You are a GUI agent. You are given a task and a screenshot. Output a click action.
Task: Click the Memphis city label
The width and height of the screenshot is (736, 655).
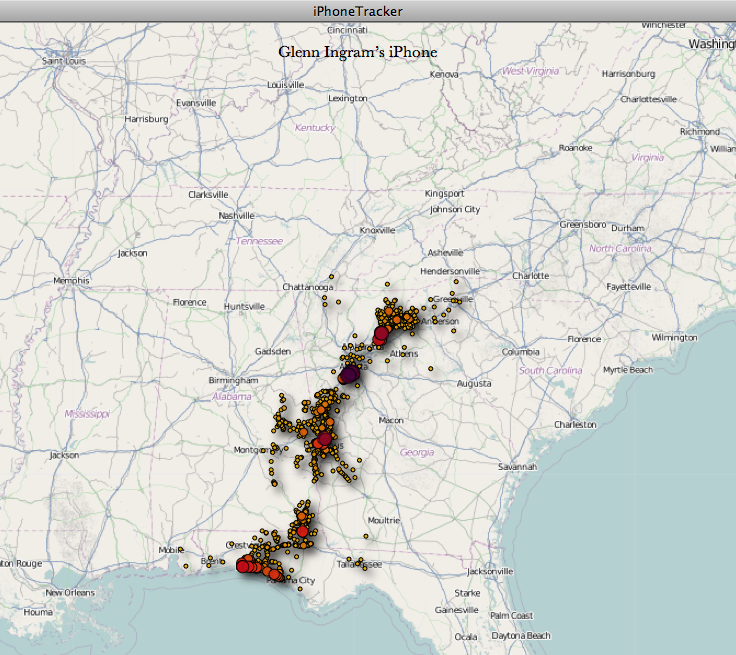pyautogui.click(x=71, y=281)
